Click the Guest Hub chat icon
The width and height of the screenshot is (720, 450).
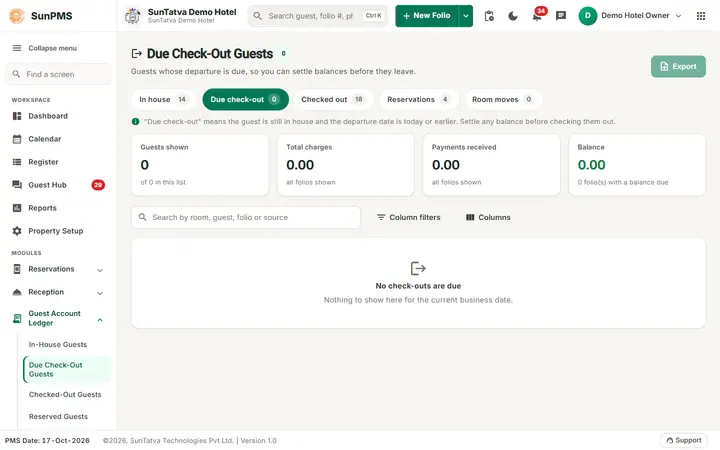coord(17,185)
